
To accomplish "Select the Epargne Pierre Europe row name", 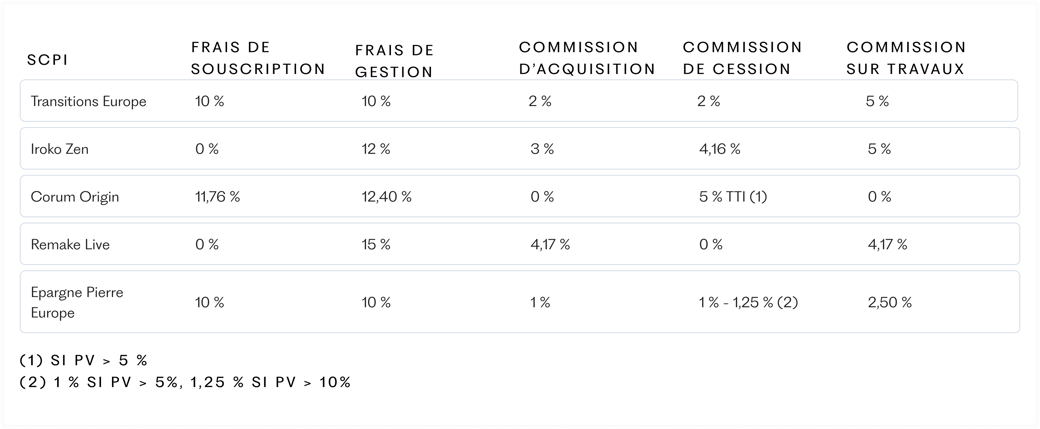I will pyautogui.click(x=77, y=302).
